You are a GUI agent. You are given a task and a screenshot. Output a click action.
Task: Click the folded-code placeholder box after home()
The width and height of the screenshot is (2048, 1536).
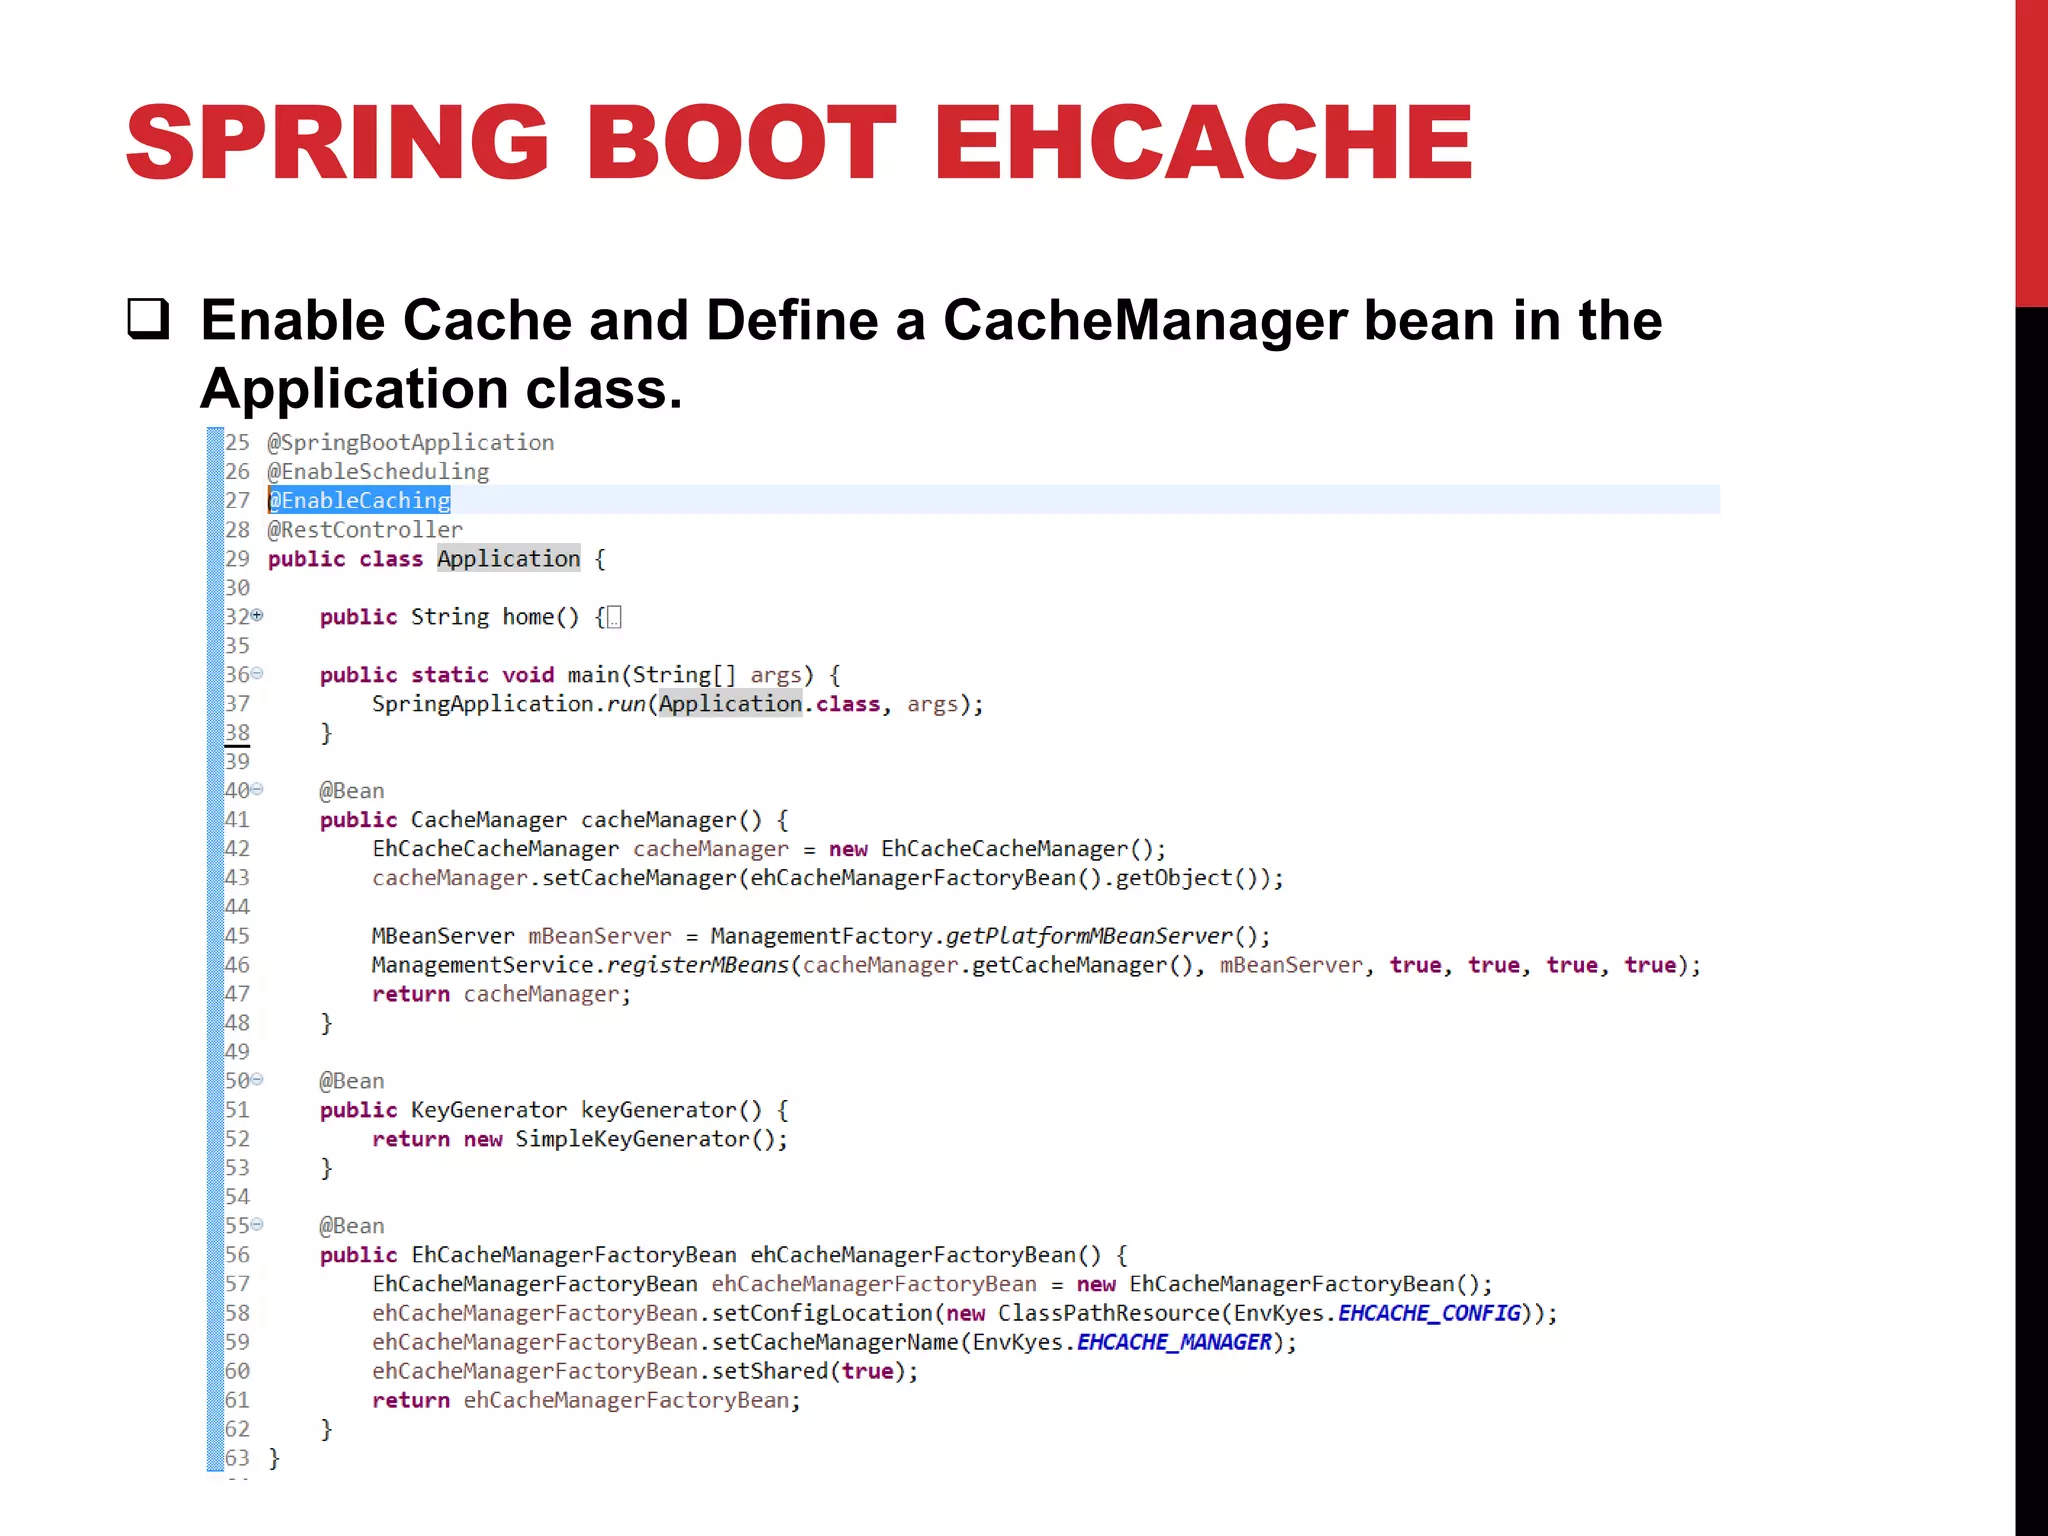tap(614, 617)
